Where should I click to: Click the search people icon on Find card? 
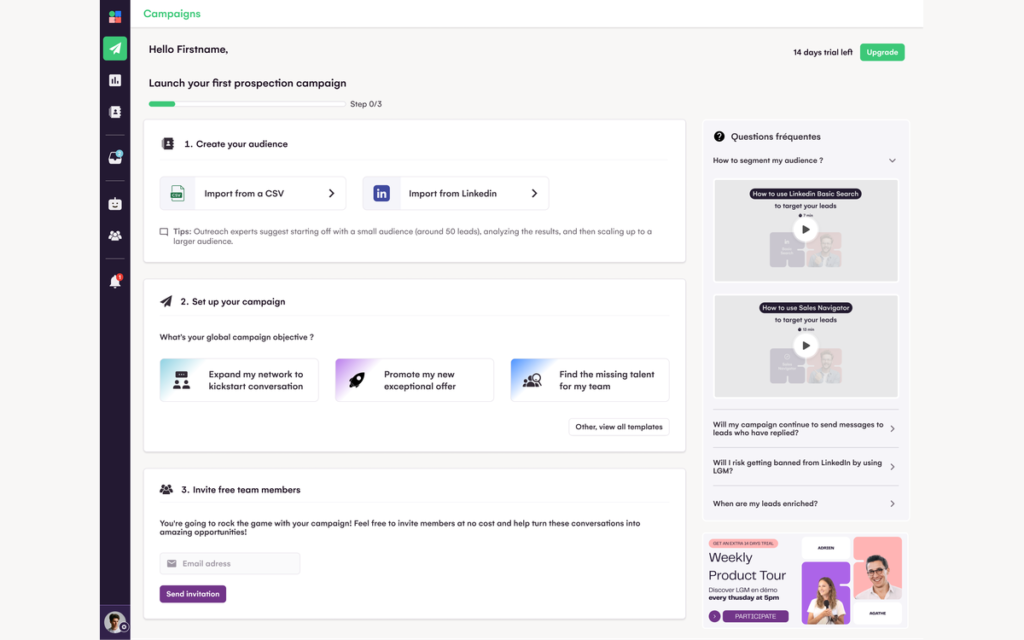click(x=532, y=380)
